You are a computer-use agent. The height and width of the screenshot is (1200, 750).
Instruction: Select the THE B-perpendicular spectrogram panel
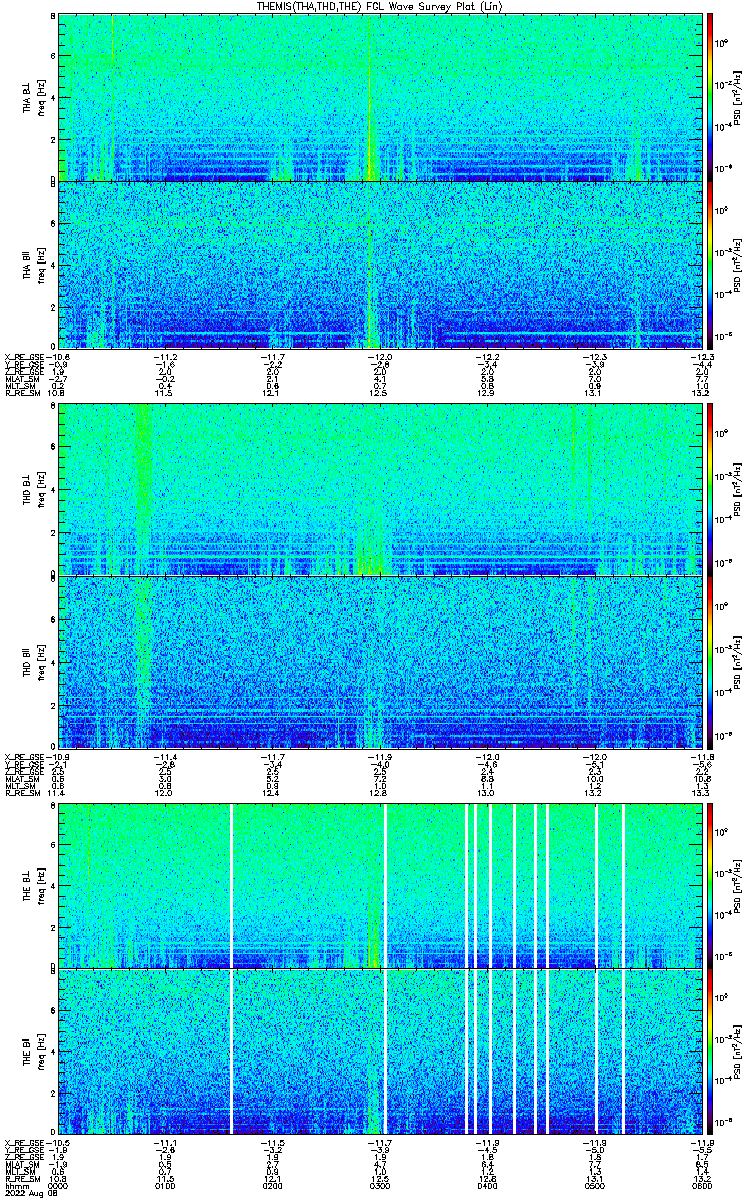coord(379,885)
